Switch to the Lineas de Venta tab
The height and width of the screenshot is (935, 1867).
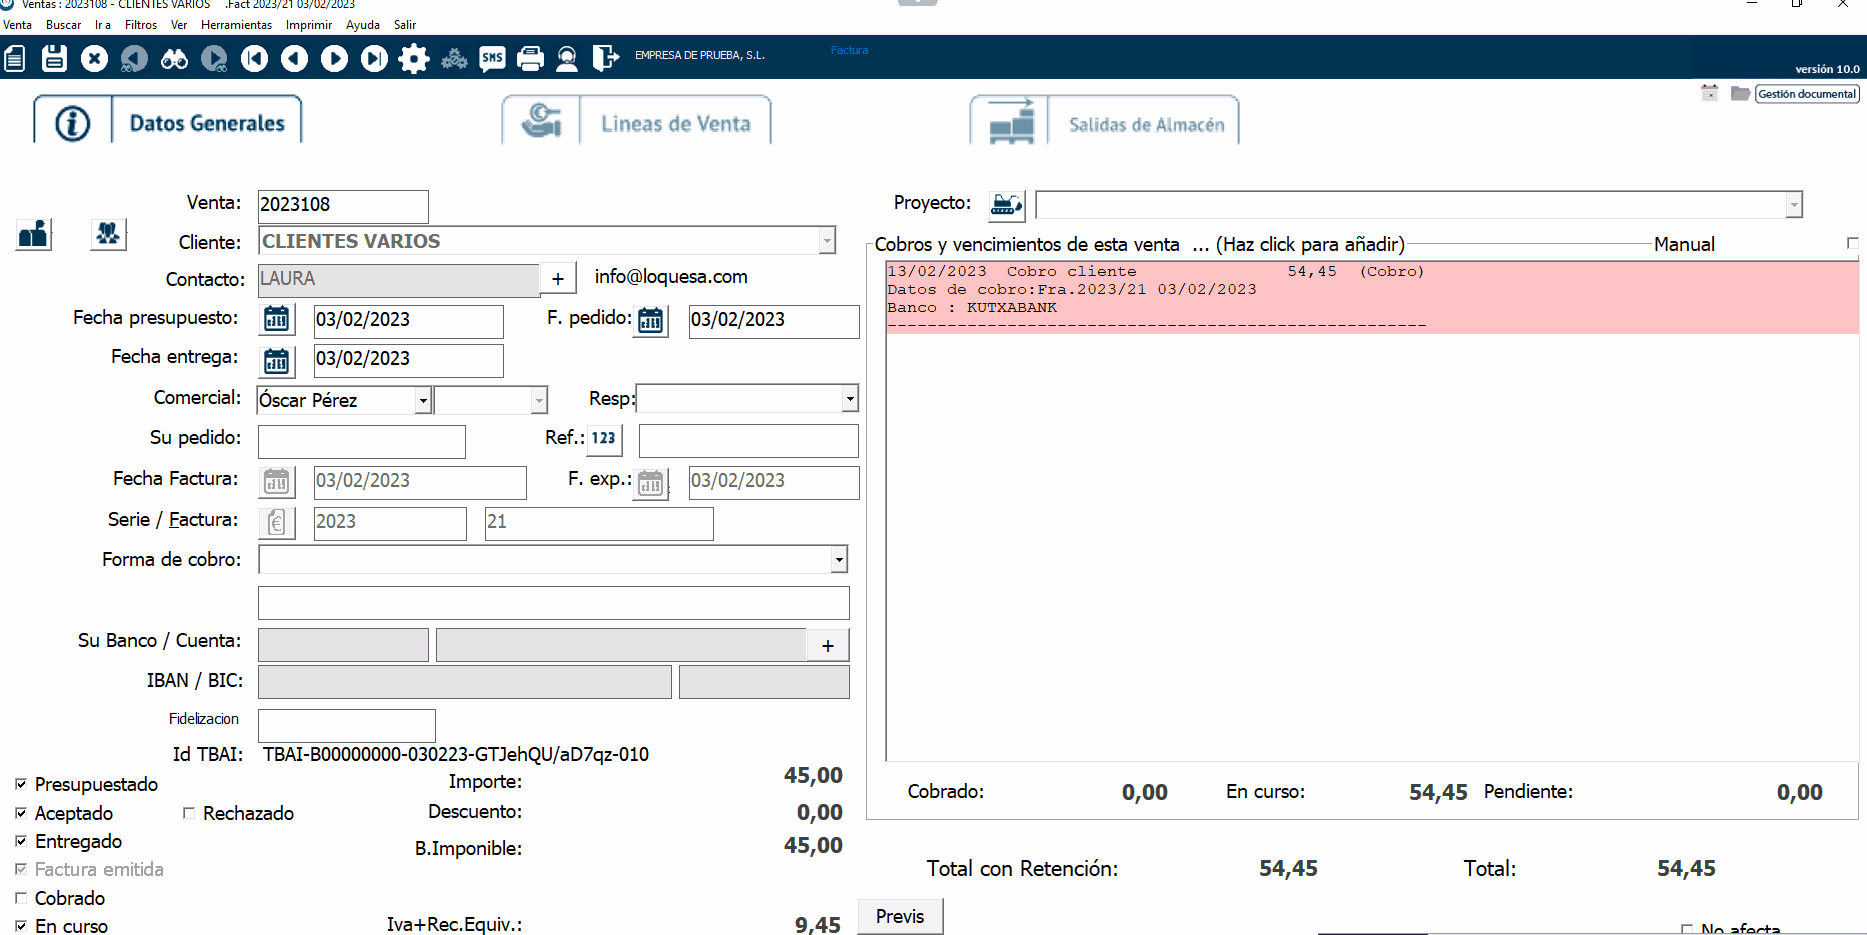[x=675, y=124]
